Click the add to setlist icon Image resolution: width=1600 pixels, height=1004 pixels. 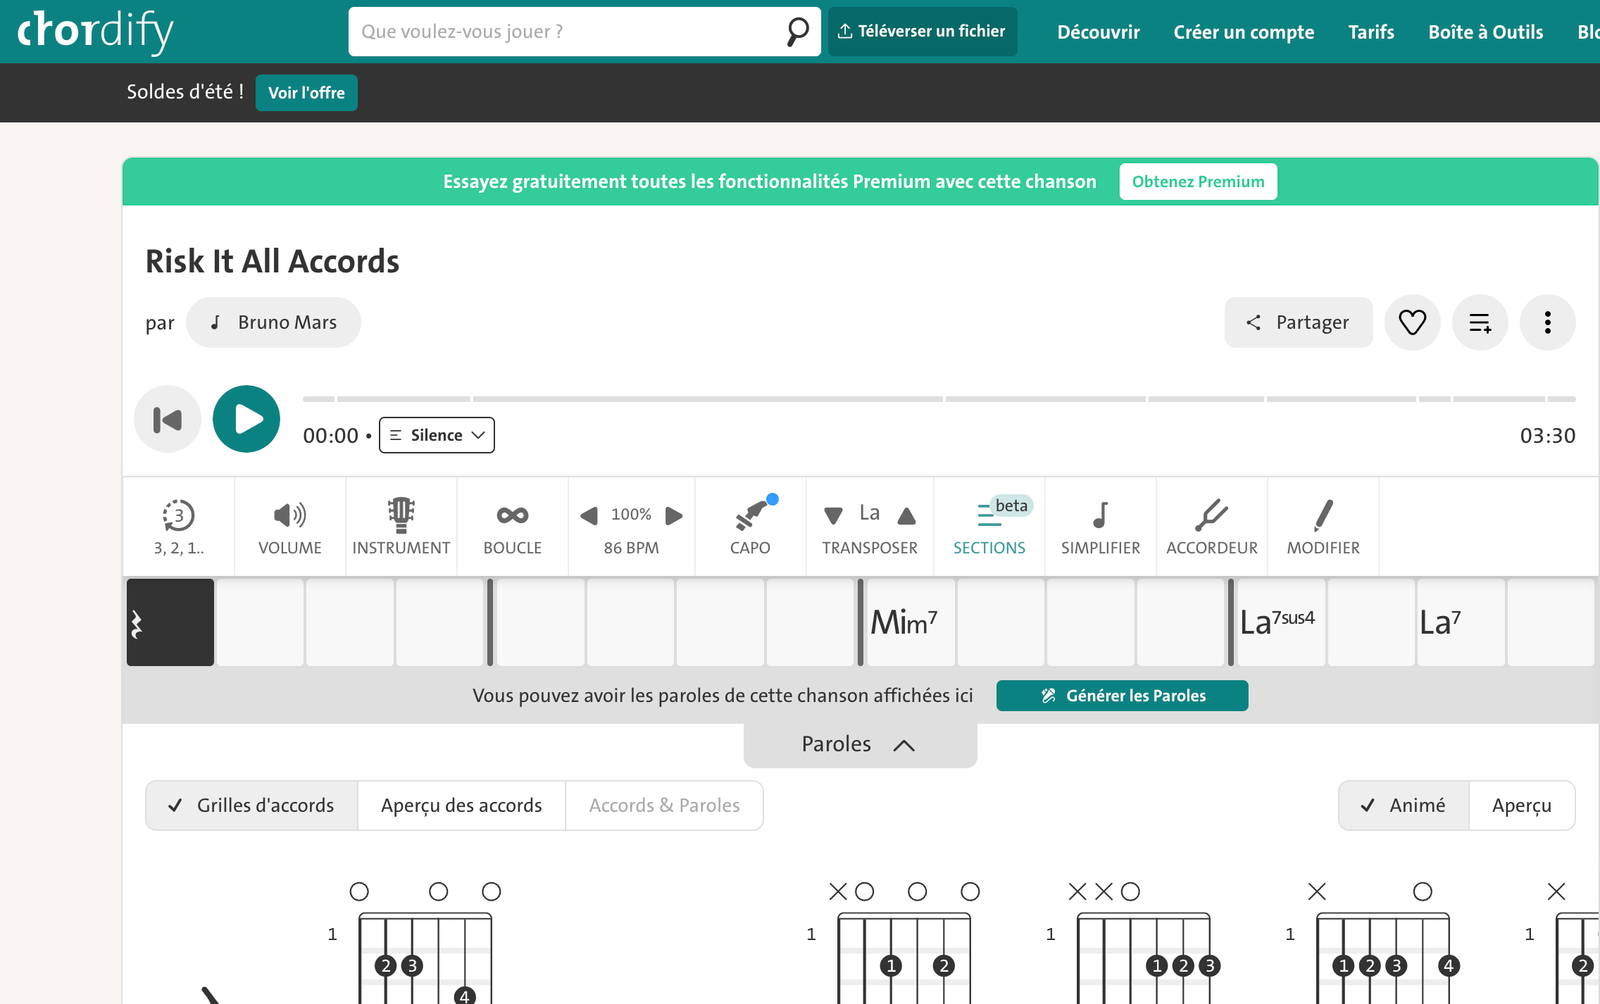click(1480, 322)
